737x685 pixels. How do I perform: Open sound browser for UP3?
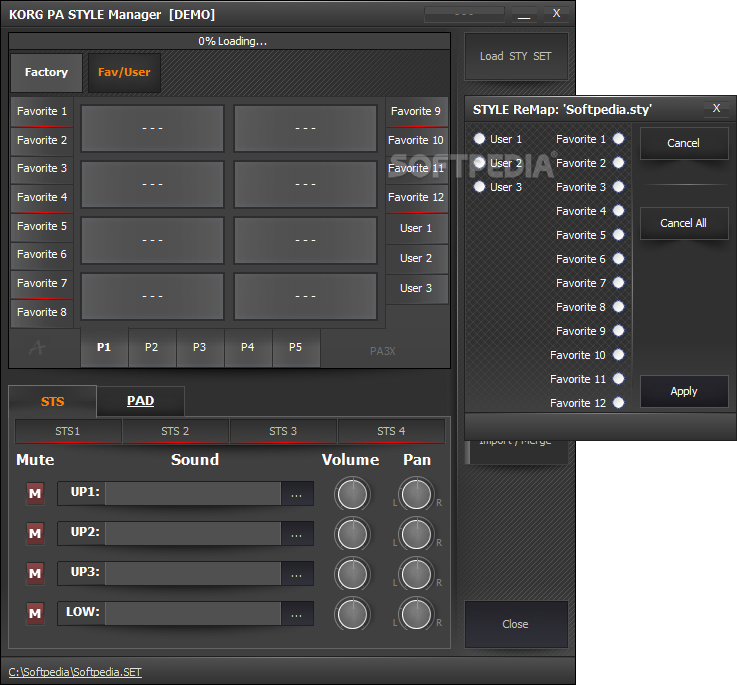tap(297, 574)
